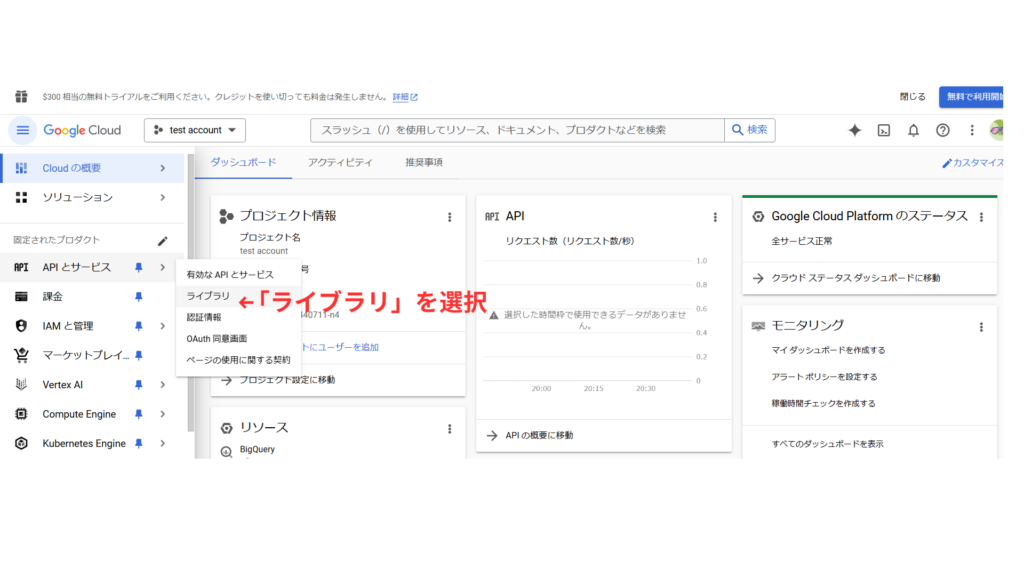Open the hamburger navigation menu
The width and height of the screenshot is (1024, 576).
(23, 130)
